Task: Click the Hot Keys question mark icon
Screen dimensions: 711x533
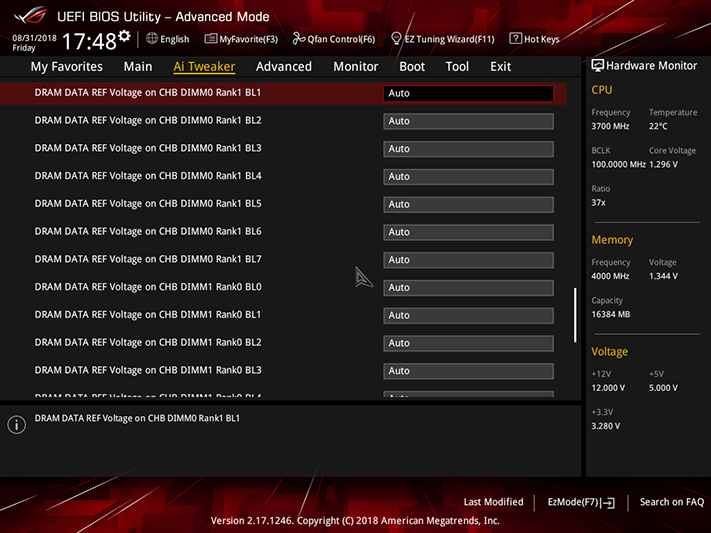Action: 515,39
